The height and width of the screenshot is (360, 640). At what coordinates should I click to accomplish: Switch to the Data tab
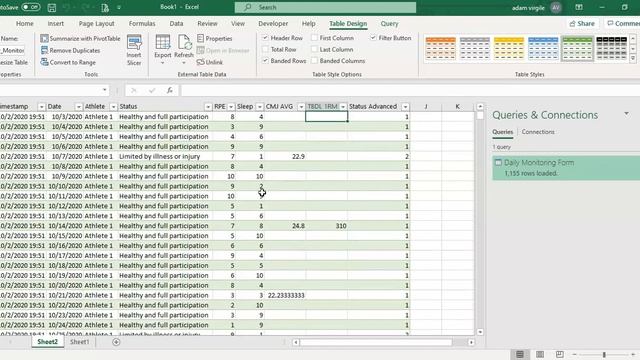click(176, 24)
